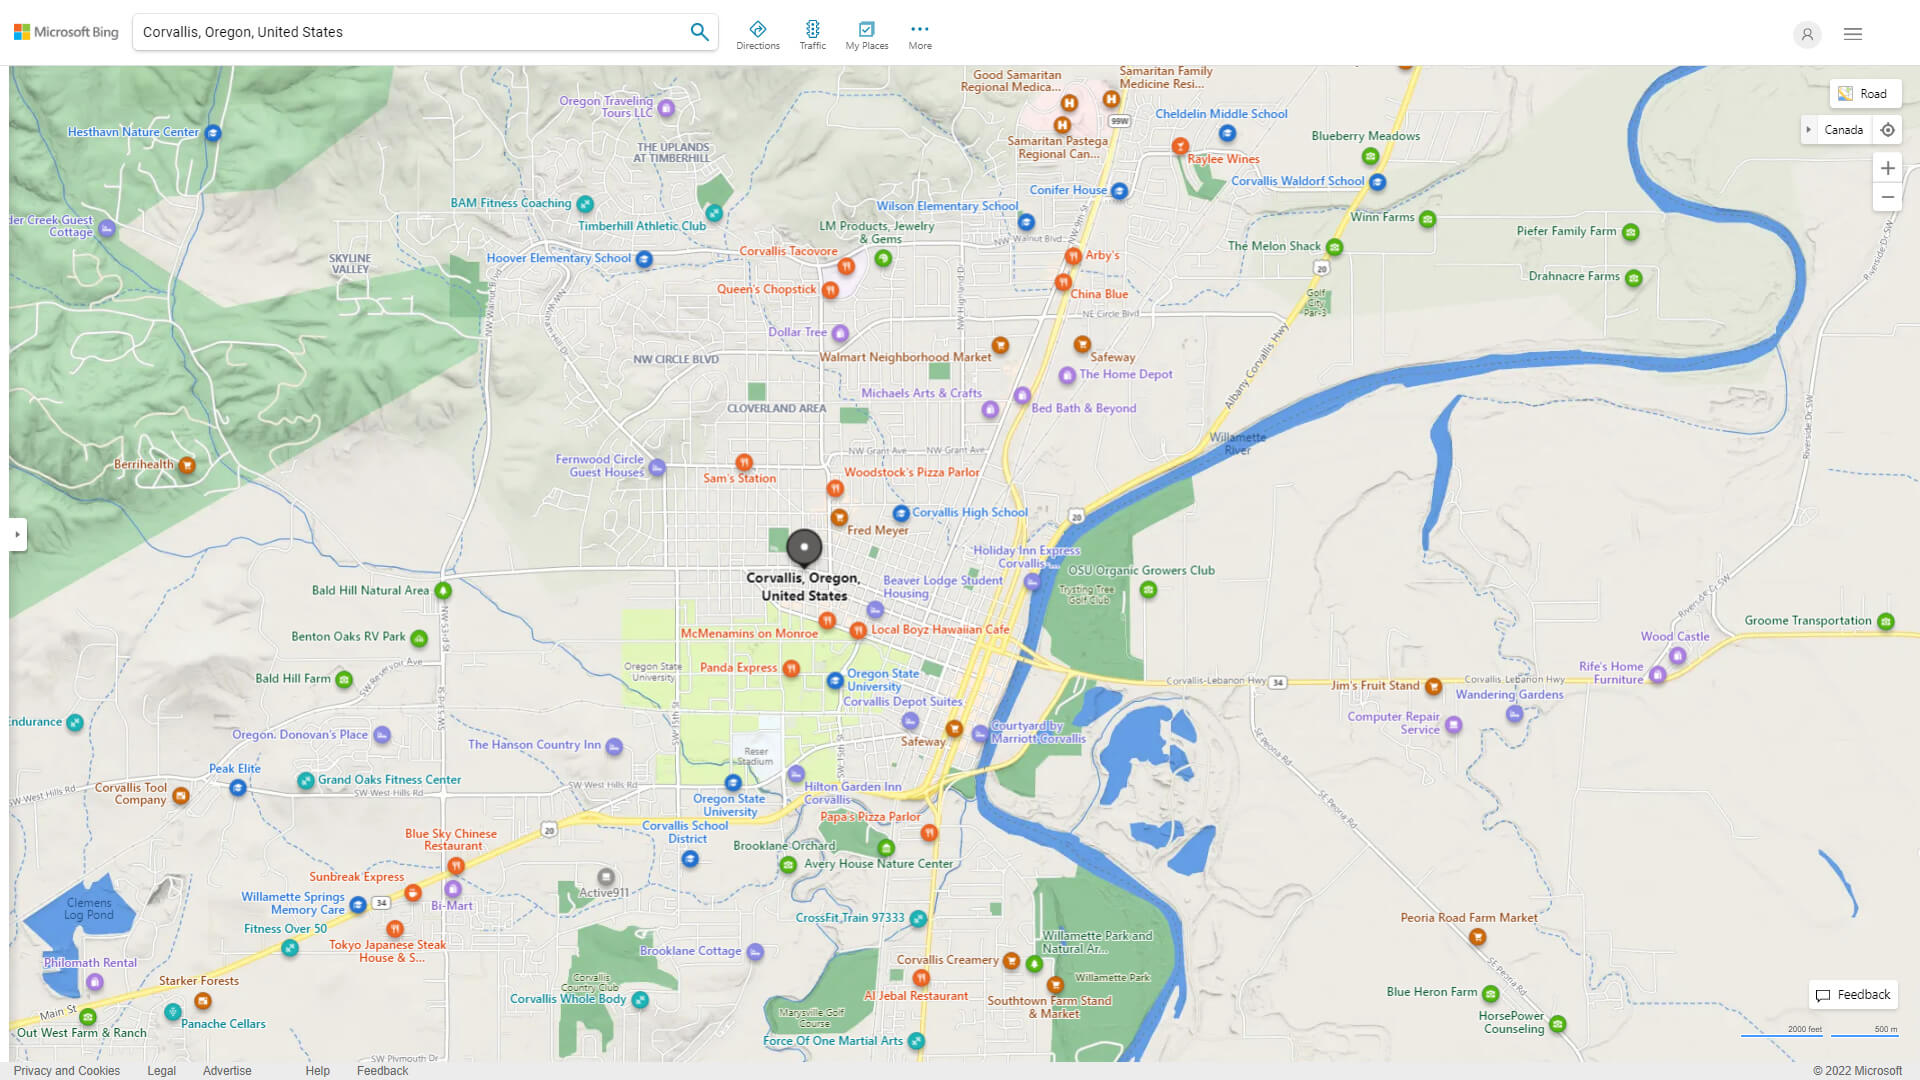Click the Help footer link
This screenshot has width=1920, height=1080.
pos(317,1070)
